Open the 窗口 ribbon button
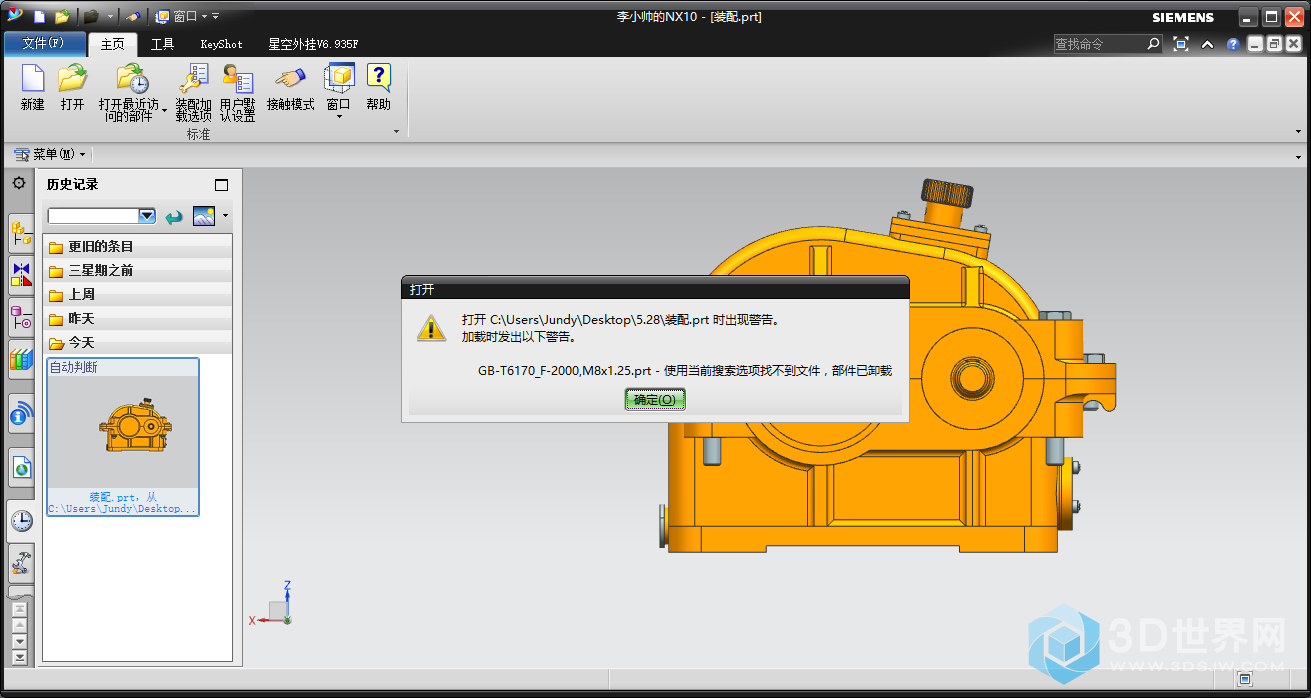This screenshot has width=1311, height=698. (x=339, y=92)
